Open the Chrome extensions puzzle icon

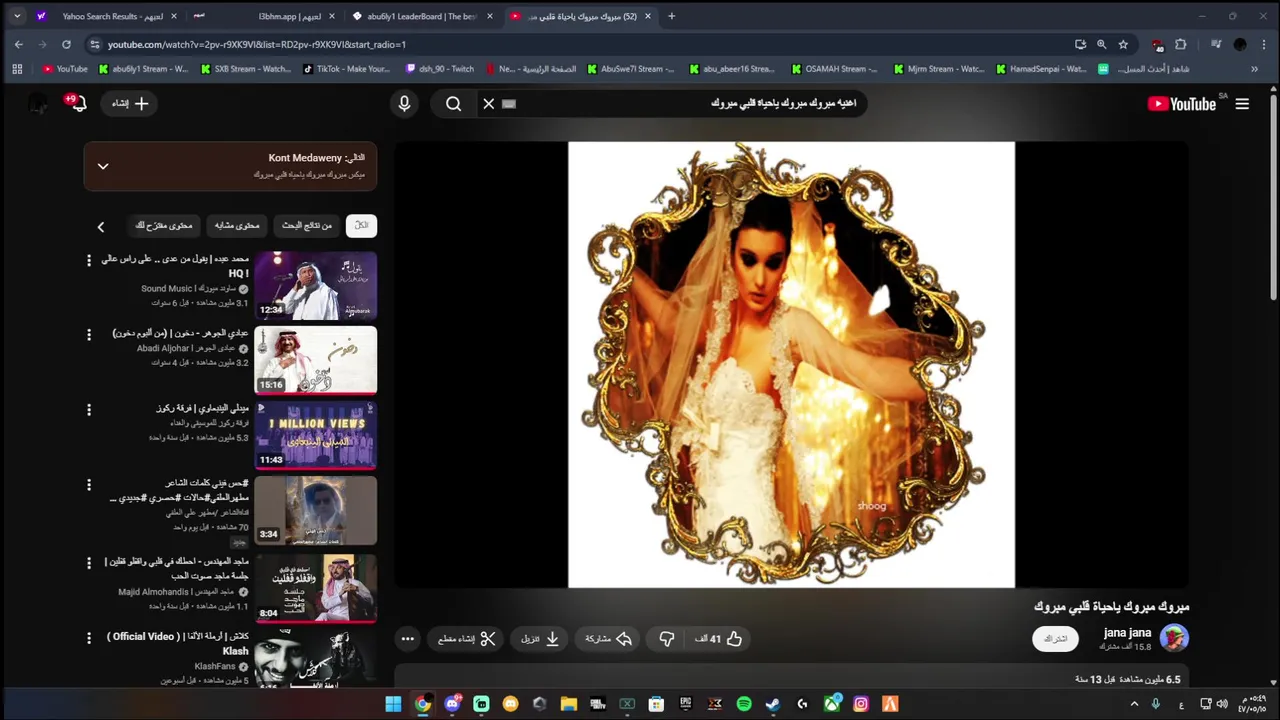(x=1181, y=44)
